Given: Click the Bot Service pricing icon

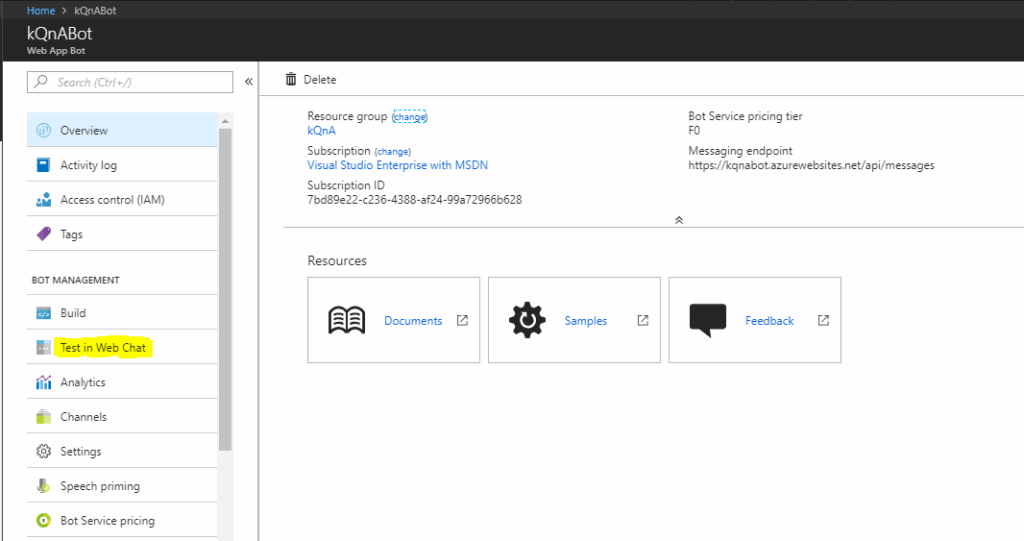Looking at the screenshot, I should [x=43, y=520].
